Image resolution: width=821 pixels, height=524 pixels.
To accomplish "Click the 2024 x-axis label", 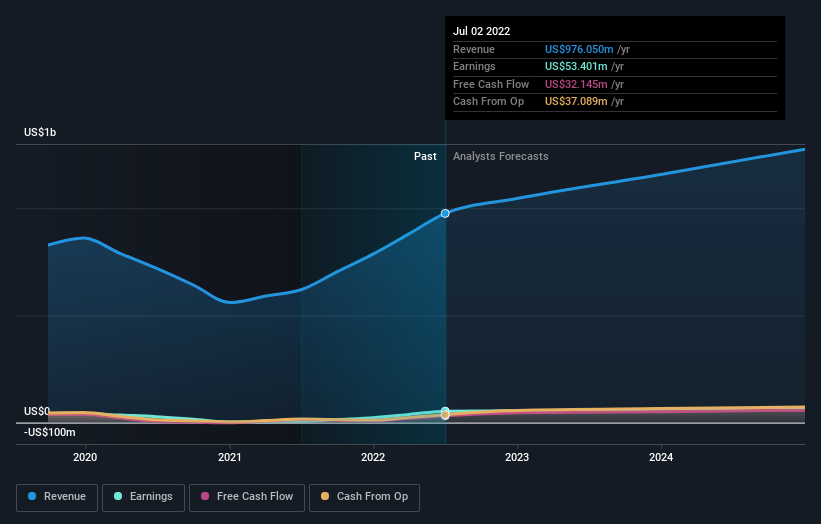I will pyautogui.click(x=661, y=458).
